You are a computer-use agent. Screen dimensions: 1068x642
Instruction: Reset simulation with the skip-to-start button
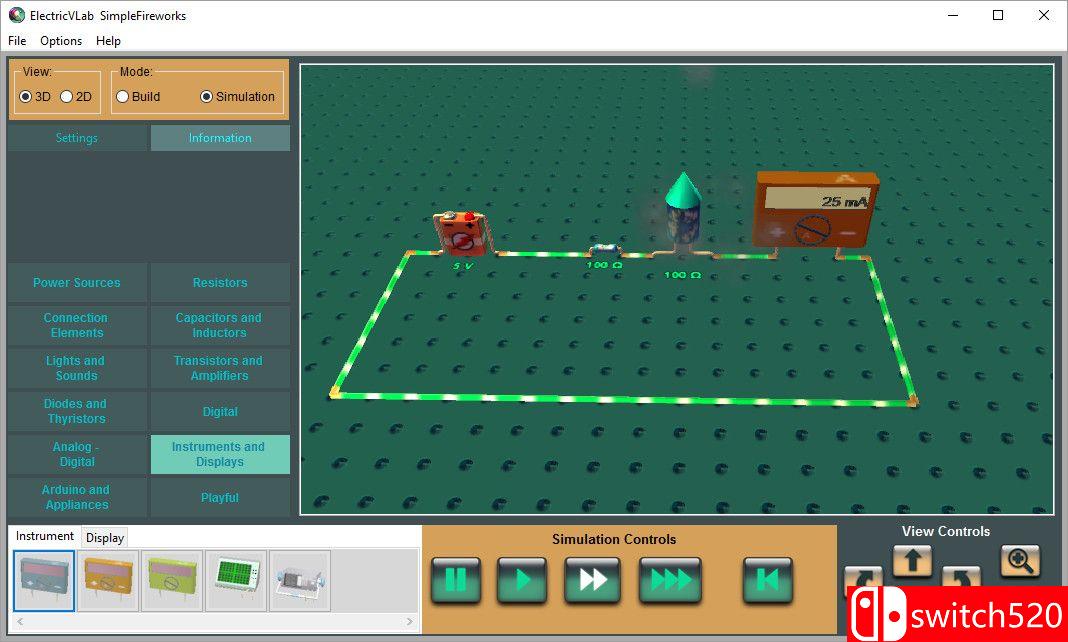[767, 580]
